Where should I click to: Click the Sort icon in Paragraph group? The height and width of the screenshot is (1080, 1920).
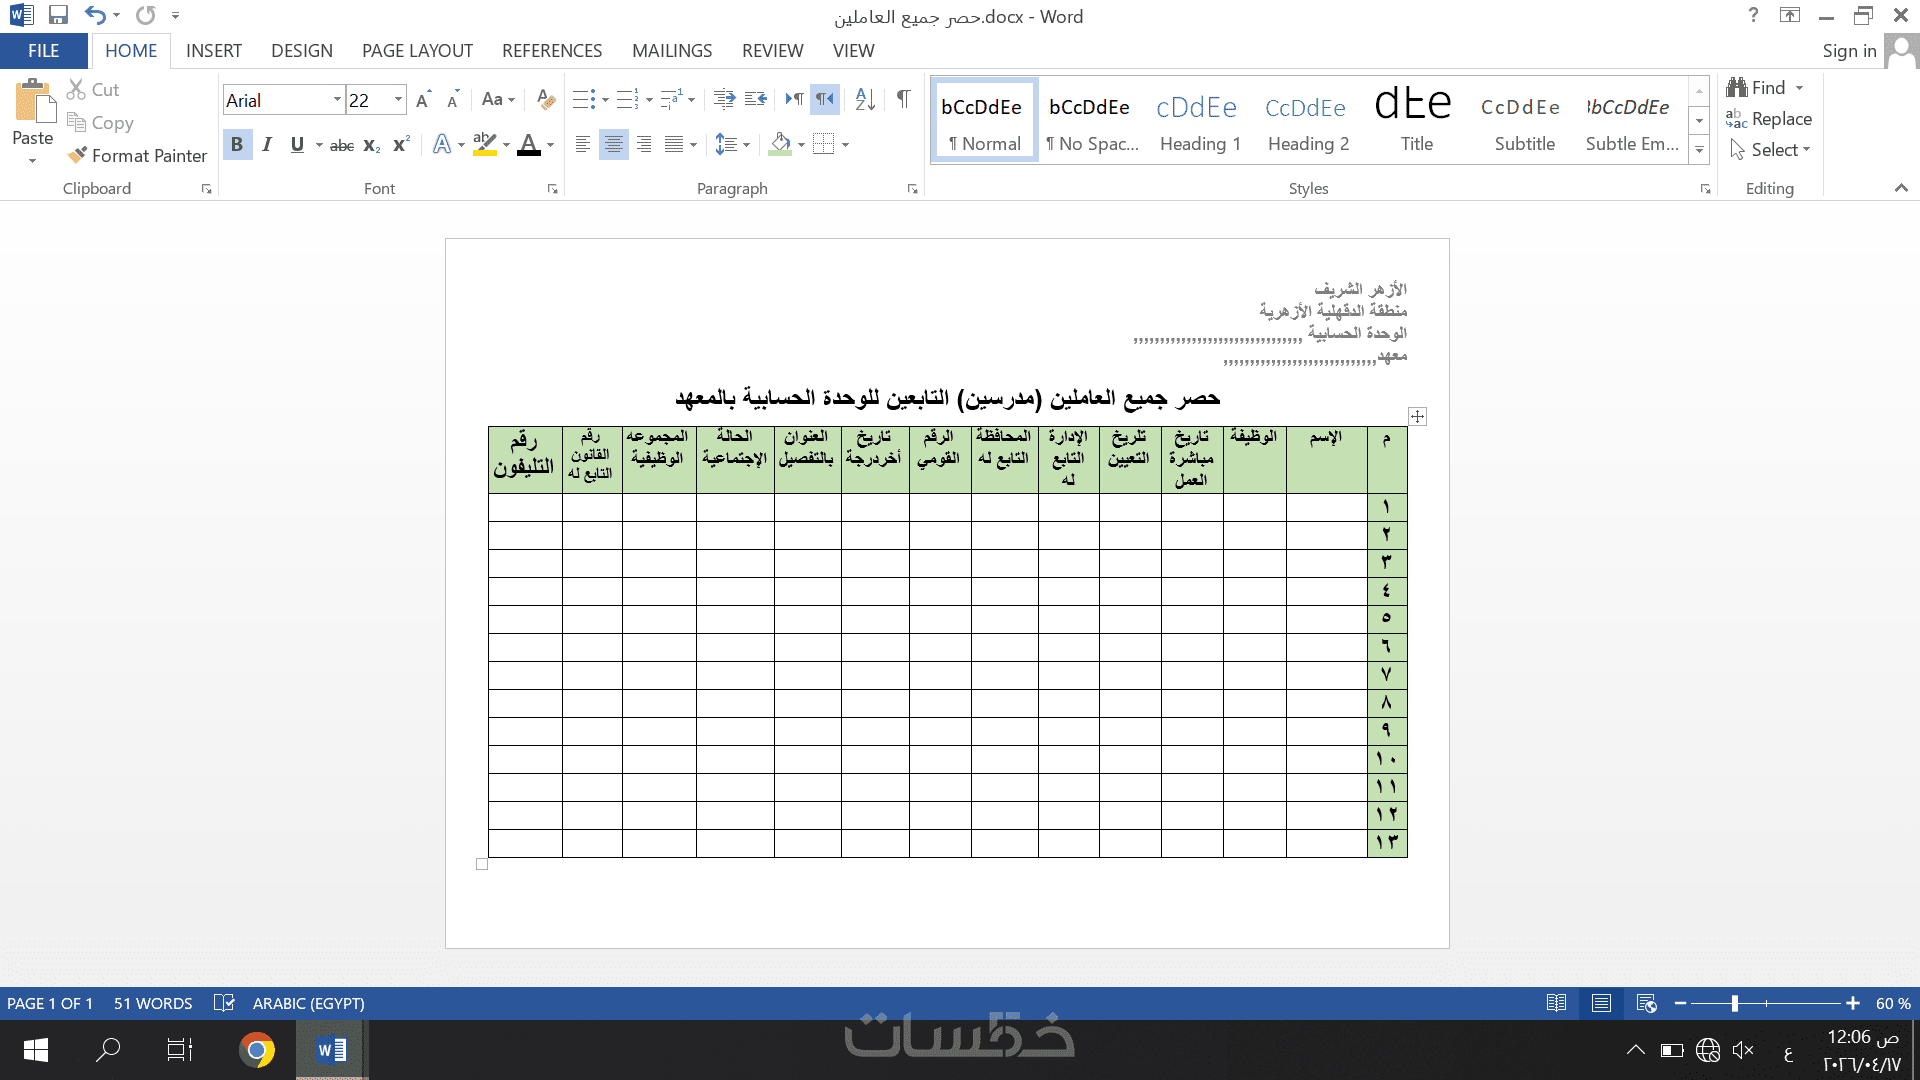coord(865,99)
